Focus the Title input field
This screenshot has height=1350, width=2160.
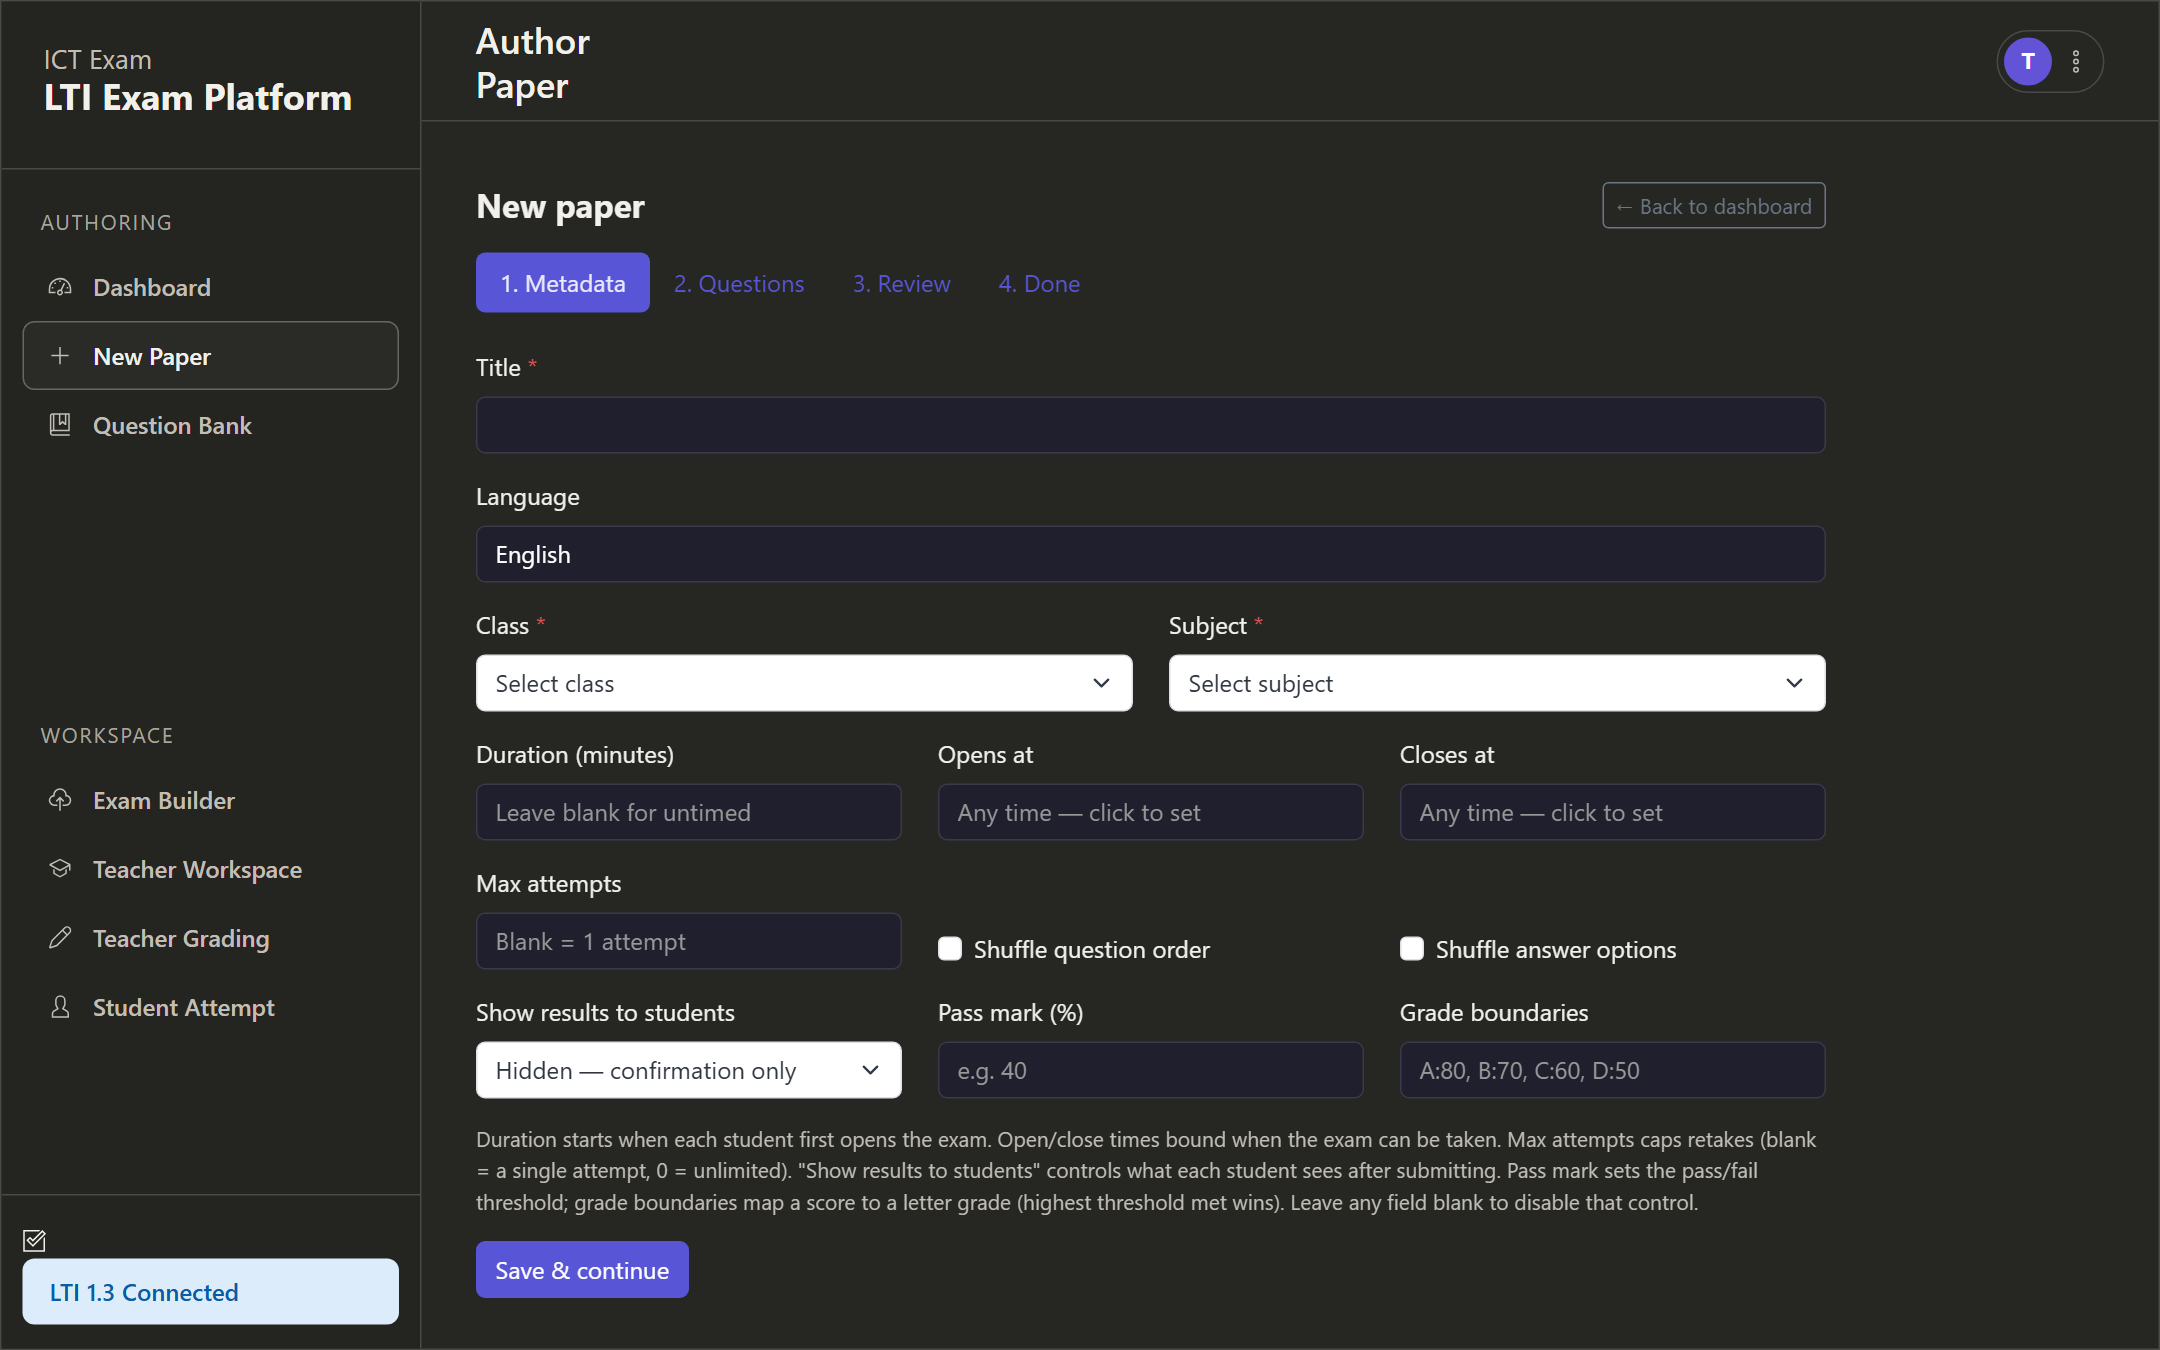1150,425
